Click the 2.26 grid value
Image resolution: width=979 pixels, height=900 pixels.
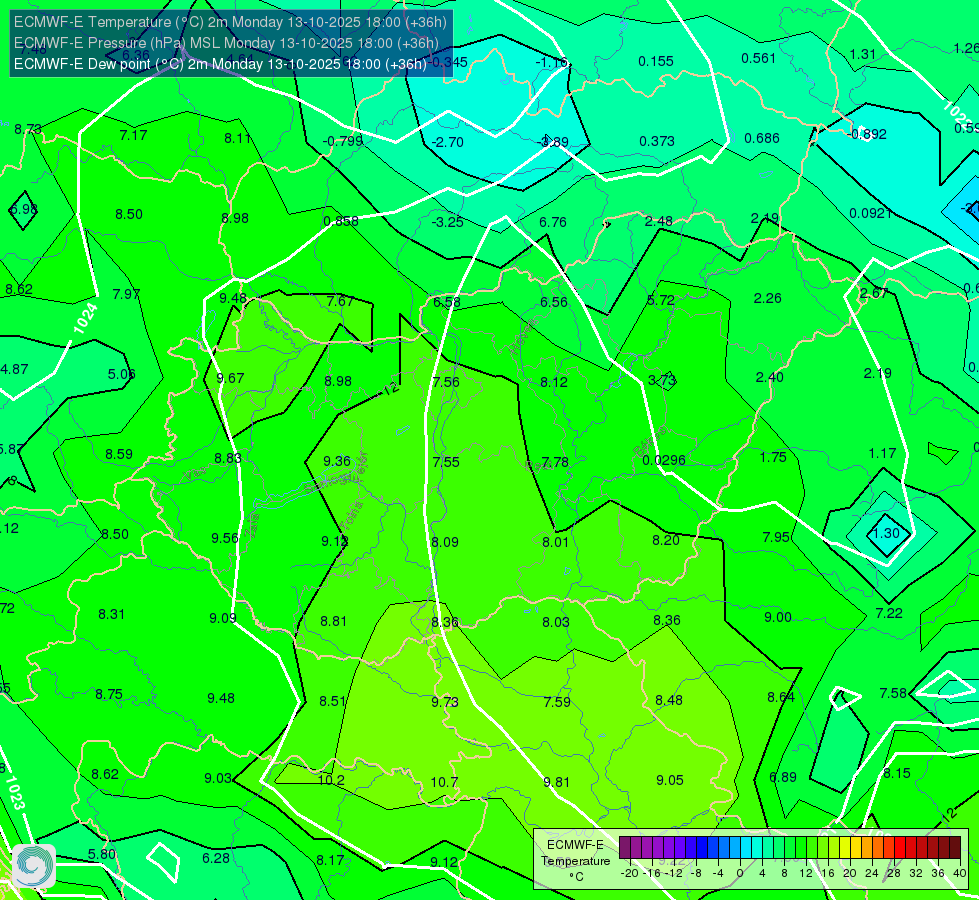[x=767, y=299]
